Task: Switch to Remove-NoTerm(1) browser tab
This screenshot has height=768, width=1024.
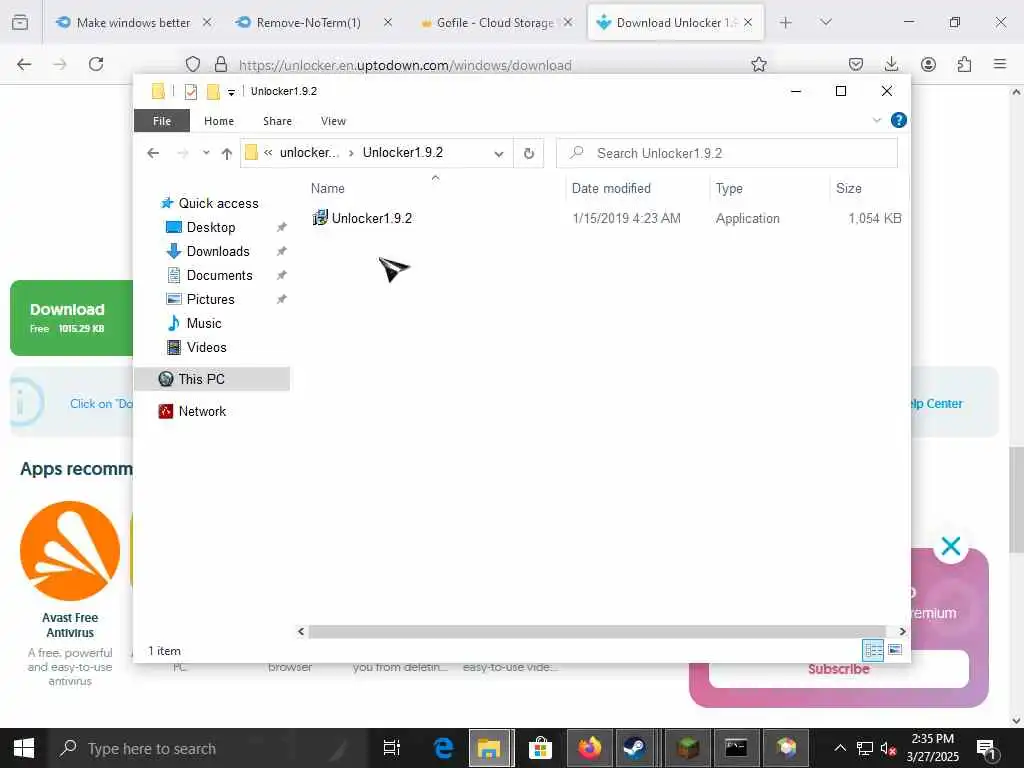Action: (308, 22)
